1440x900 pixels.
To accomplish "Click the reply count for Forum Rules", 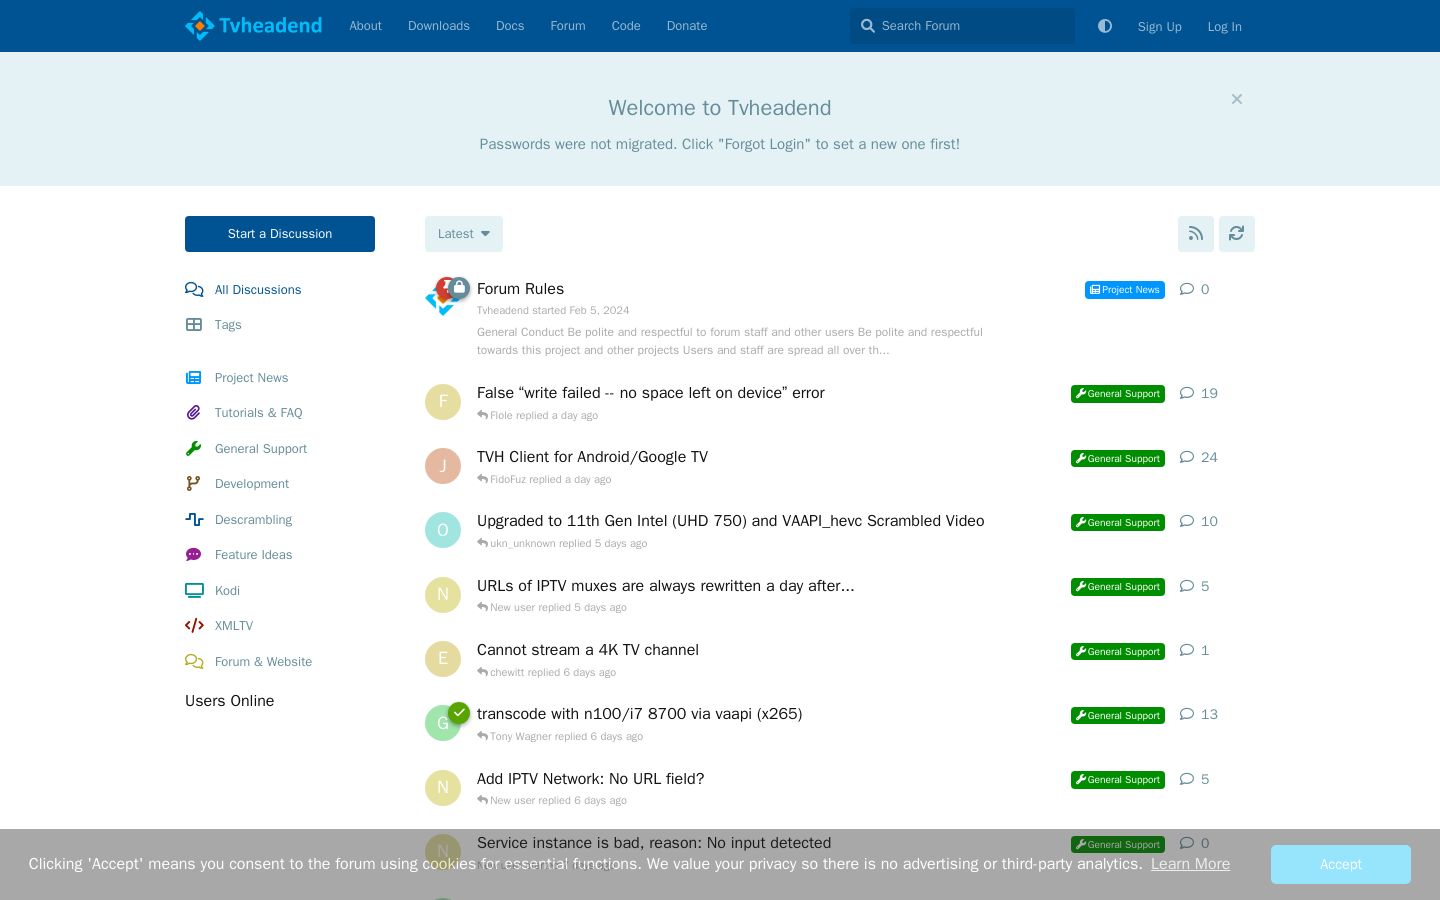I will [x=1195, y=289].
